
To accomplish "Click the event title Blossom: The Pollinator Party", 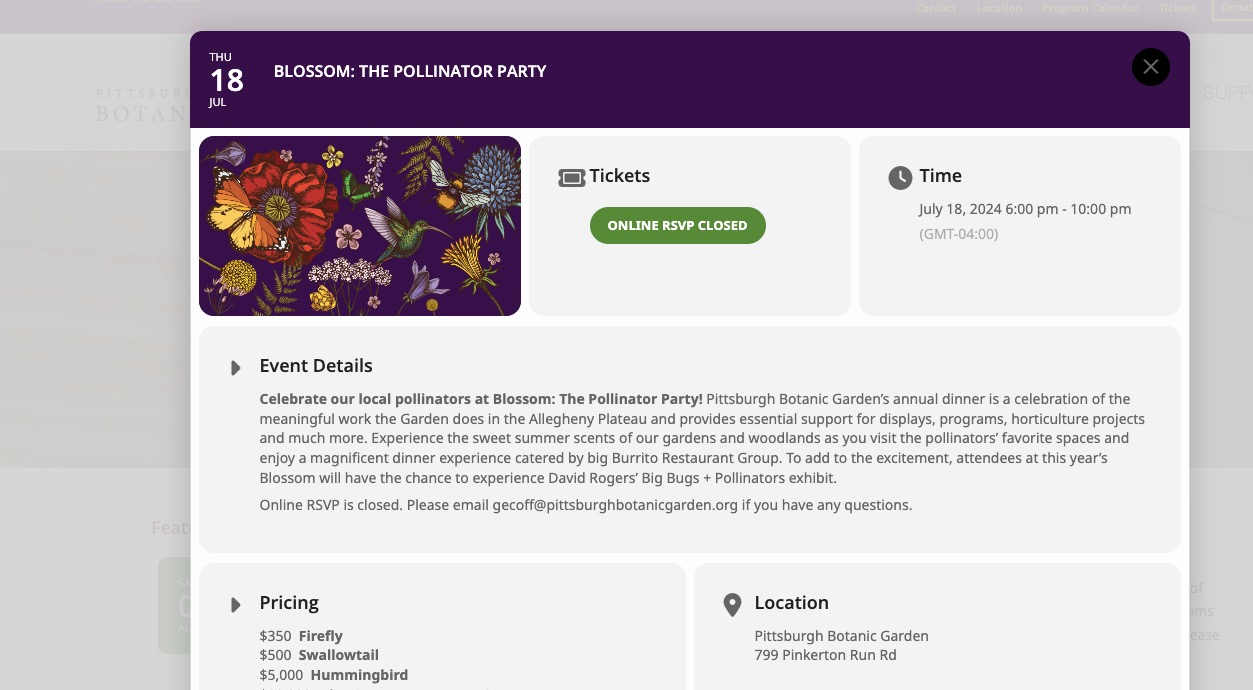I will click(410, 71).
